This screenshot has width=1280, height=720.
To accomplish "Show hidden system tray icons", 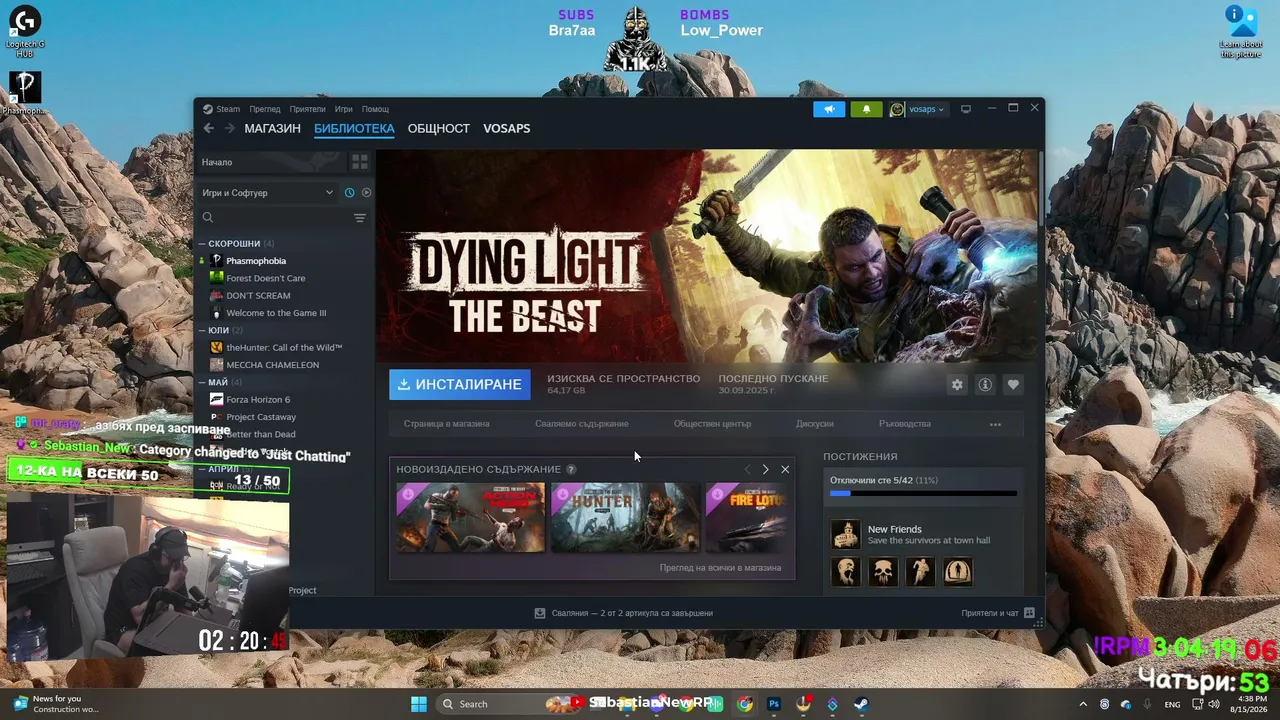I will (x=1084, y=704).
